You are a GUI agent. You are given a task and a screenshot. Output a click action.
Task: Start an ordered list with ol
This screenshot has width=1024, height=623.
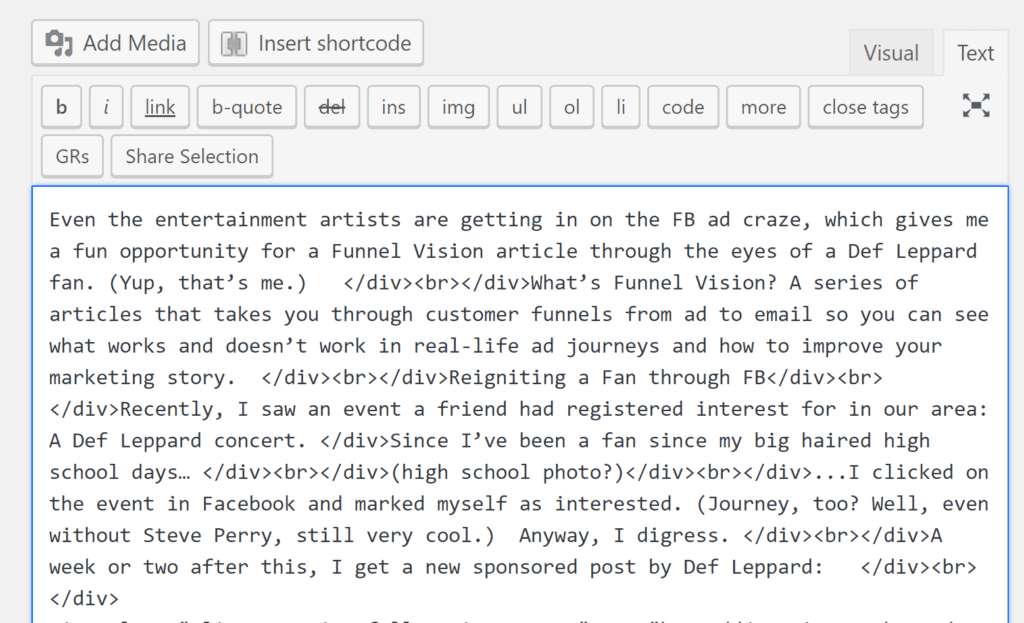[x=571, y=107]
